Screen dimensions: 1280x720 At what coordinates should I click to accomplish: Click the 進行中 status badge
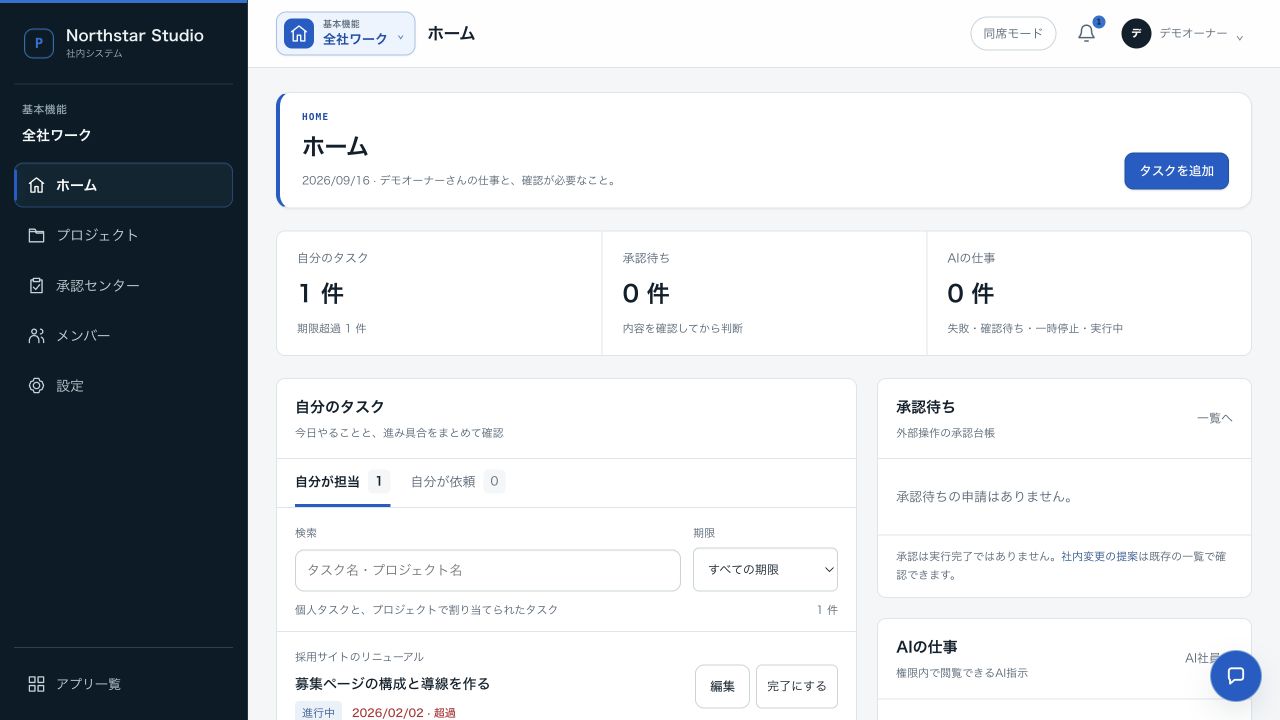click(318, 713)
